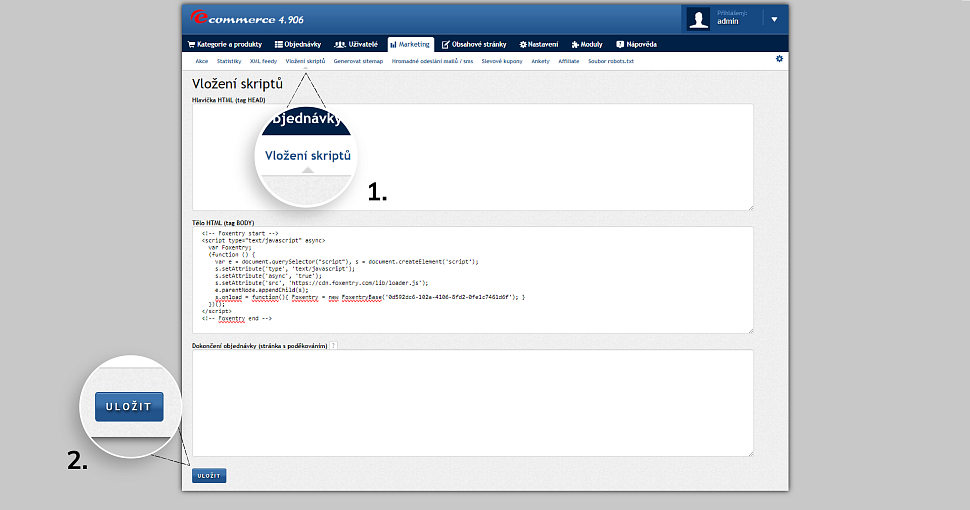
Task: Open XML feedy link
Action: (x=264, y=61)
